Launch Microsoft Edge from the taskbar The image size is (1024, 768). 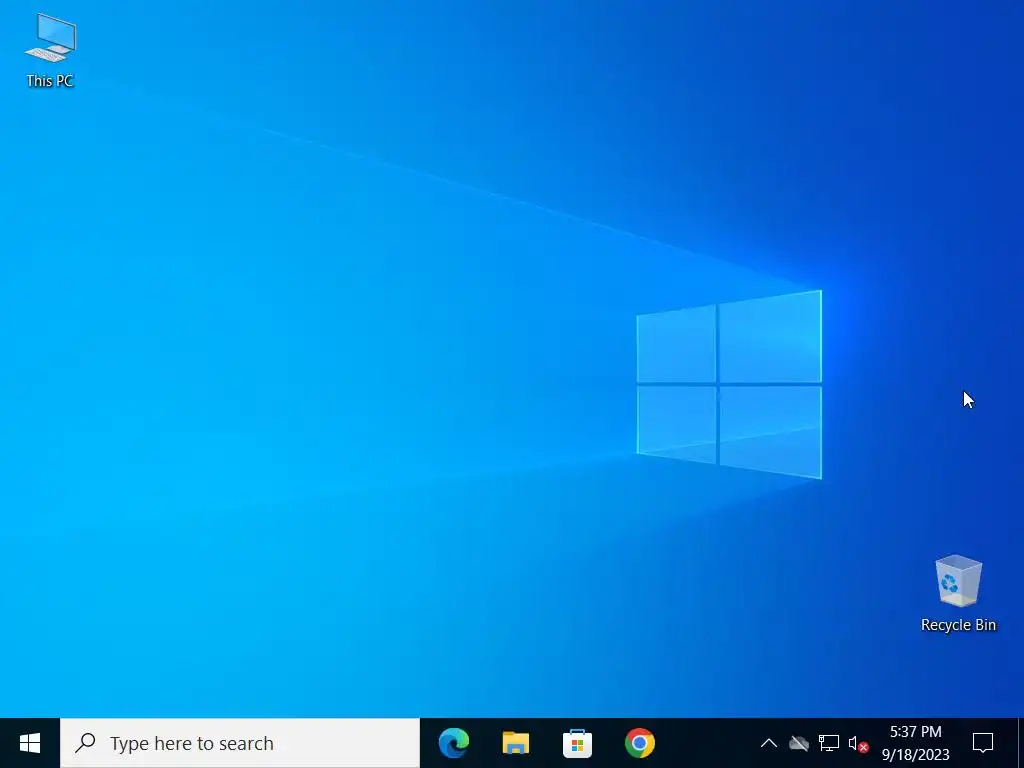pyautogui.click(x=454, y=743)
